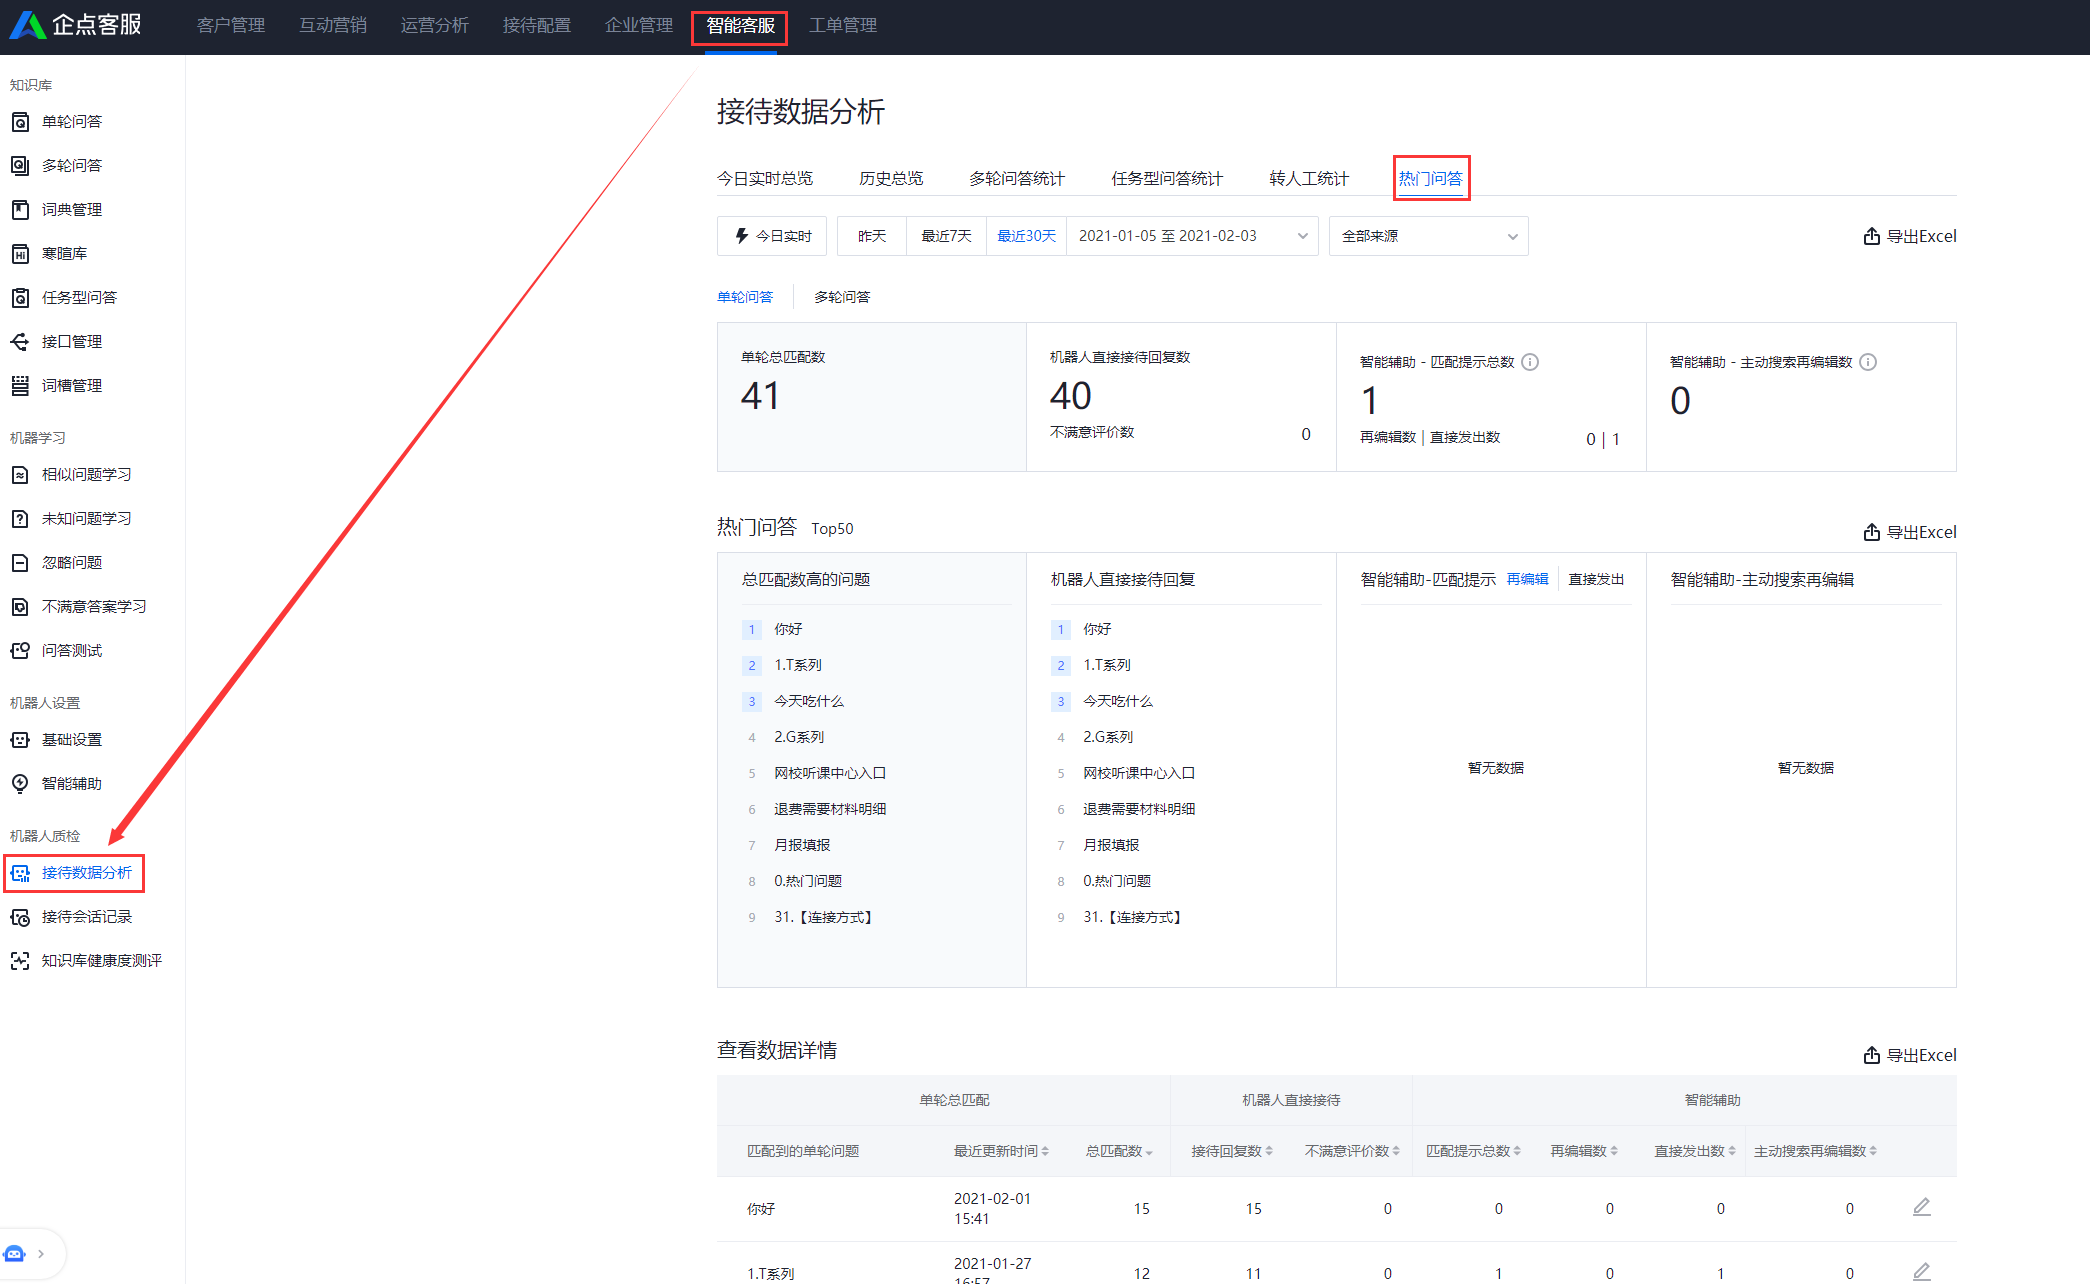Click the 接口管理 sidebar icon
The image size is (2090, 1284).
coord(20,342)
